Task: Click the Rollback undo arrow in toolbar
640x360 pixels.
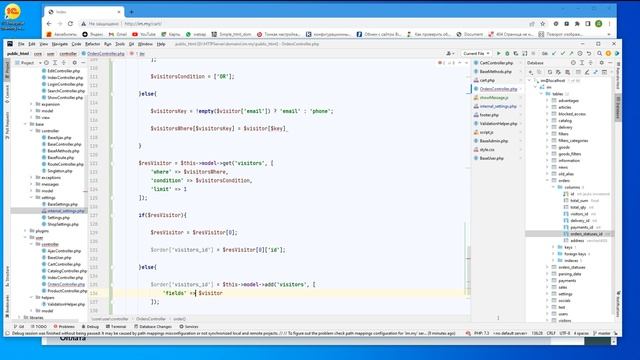Action: tap(589, 53)
